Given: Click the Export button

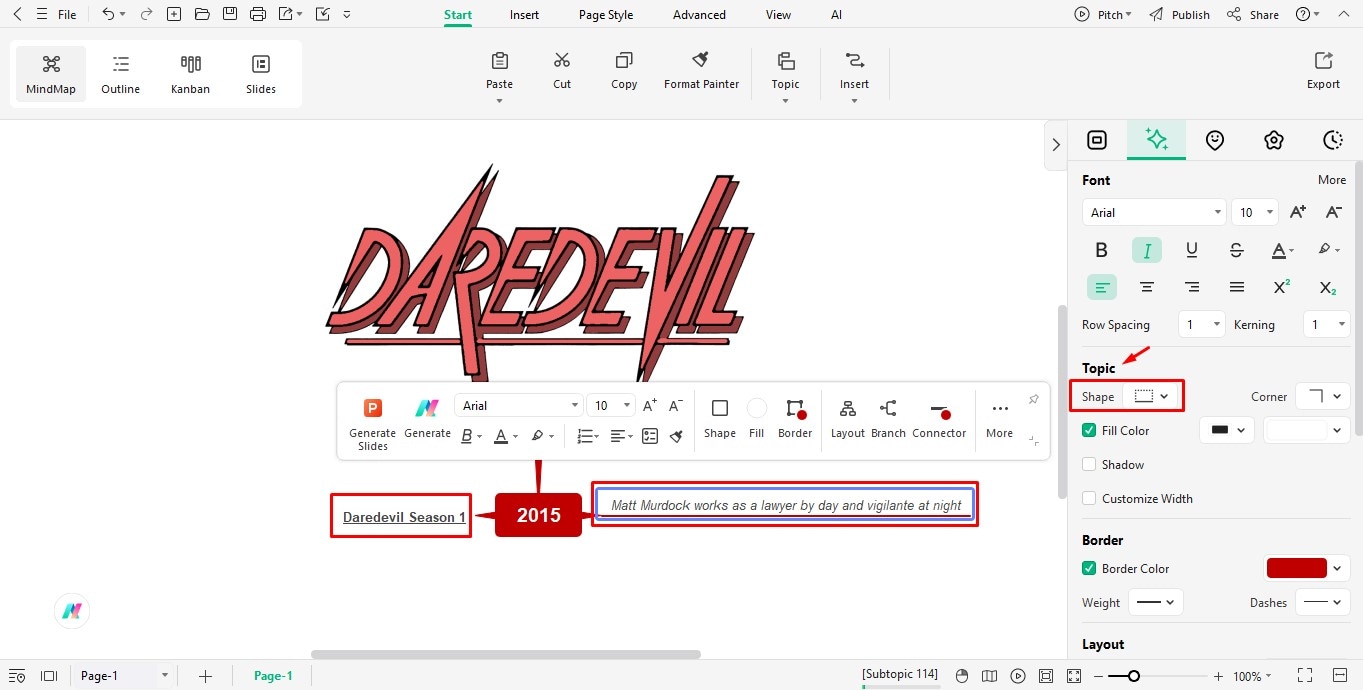Looking at the screenshot, I should [1323, 70].
